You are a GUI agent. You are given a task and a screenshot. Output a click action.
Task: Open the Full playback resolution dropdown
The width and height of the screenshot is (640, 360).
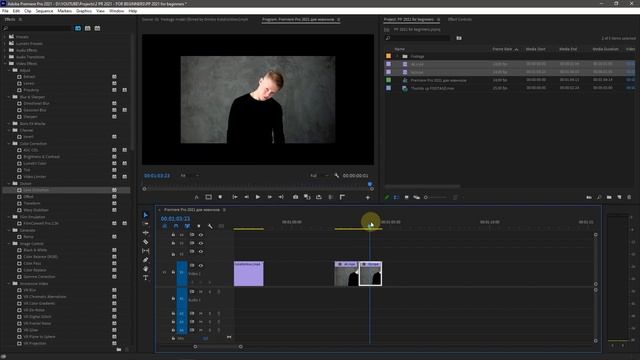click(319, 176)
